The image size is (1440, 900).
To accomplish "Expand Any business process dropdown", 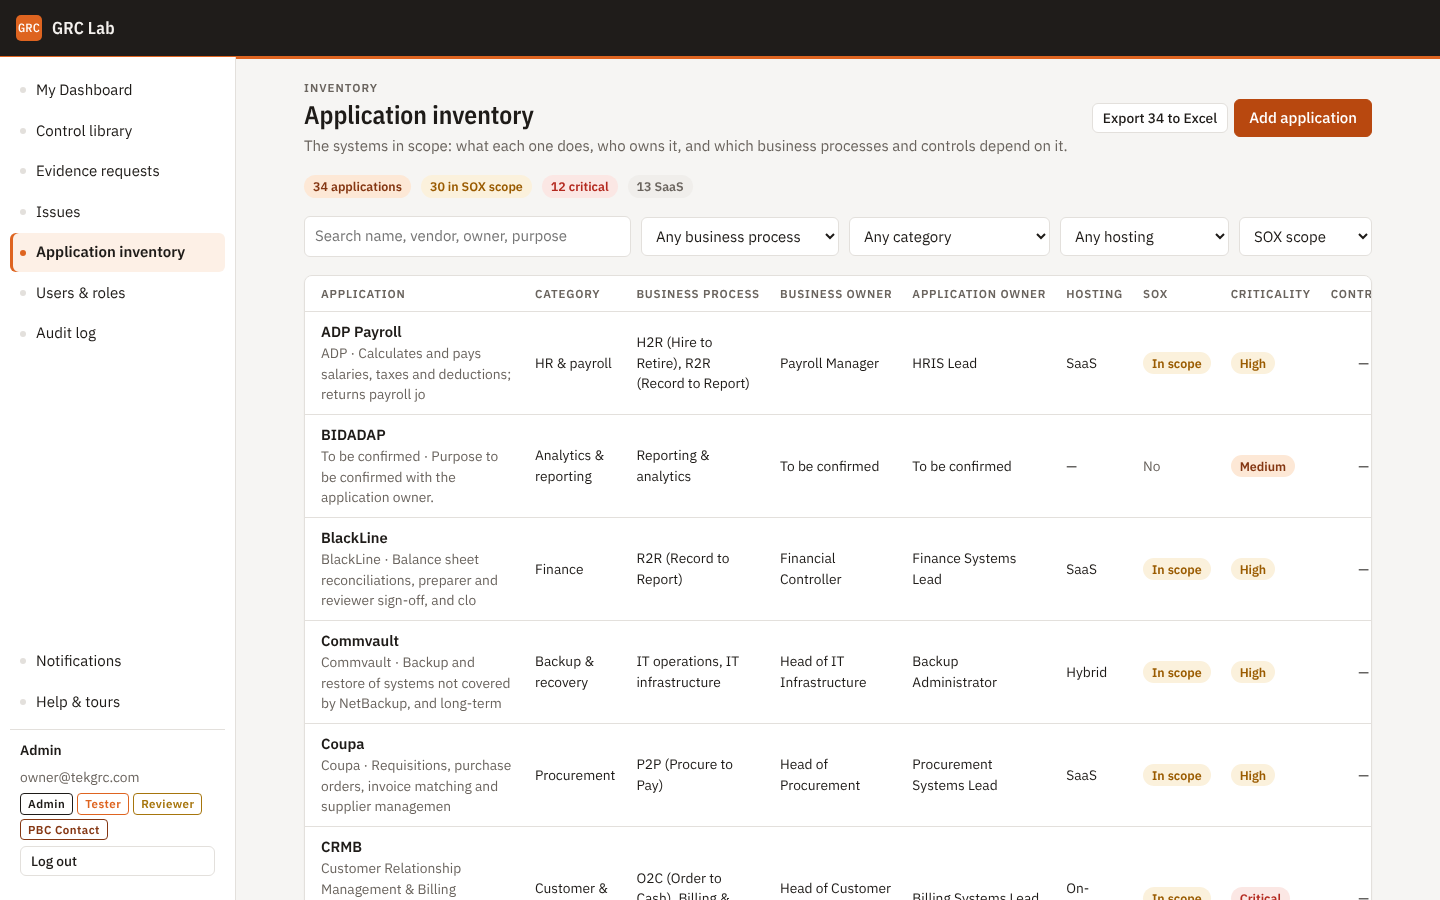I will pos(740,237).
